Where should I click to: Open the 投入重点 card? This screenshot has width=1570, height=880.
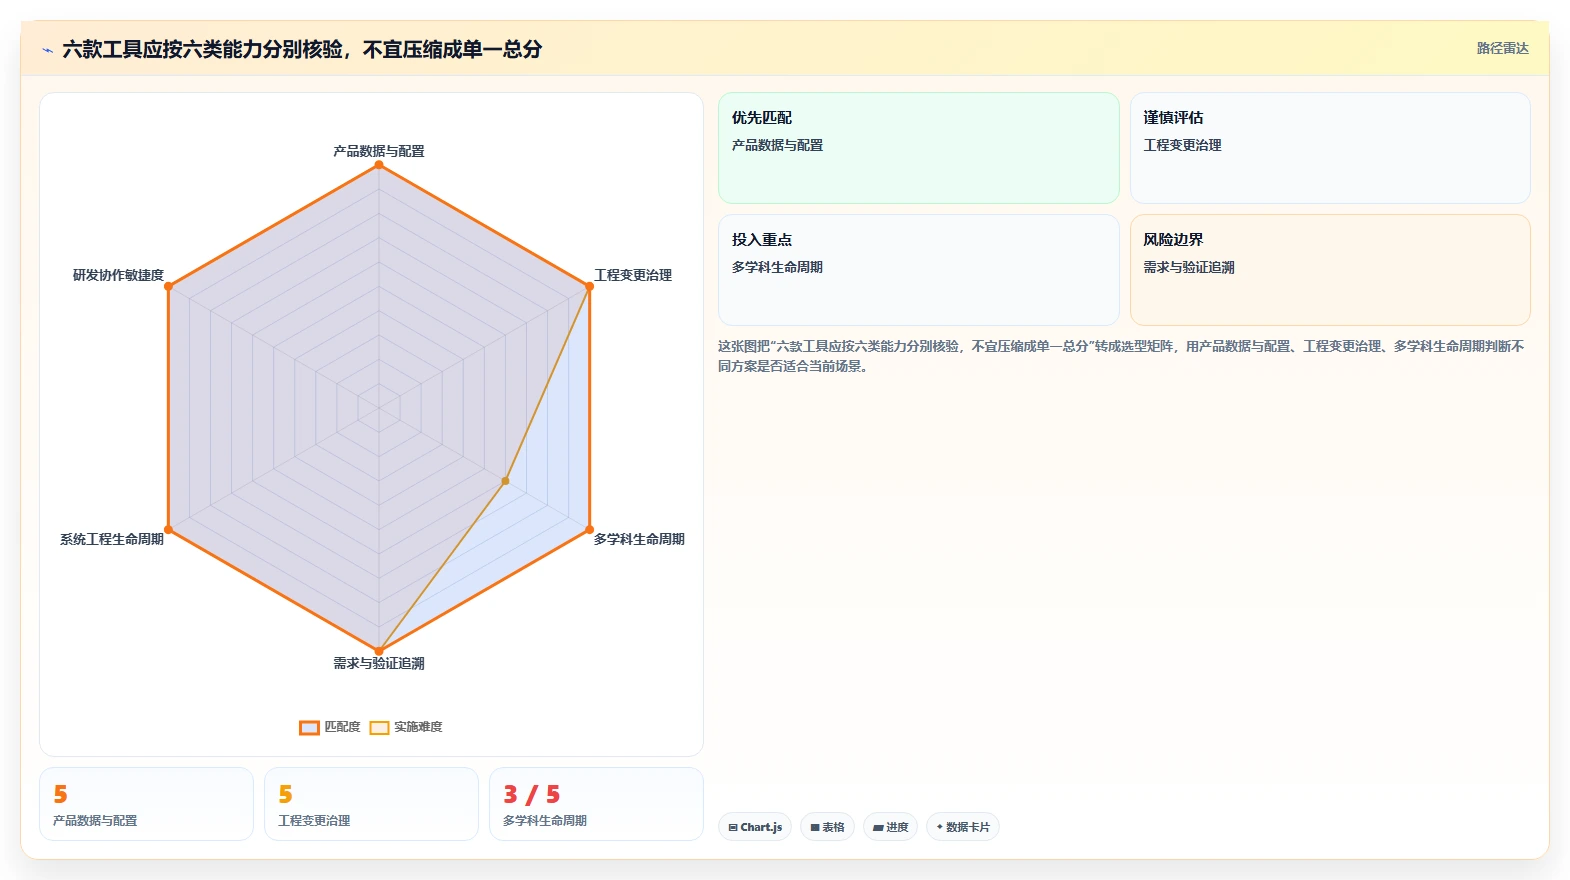(918, 270)
